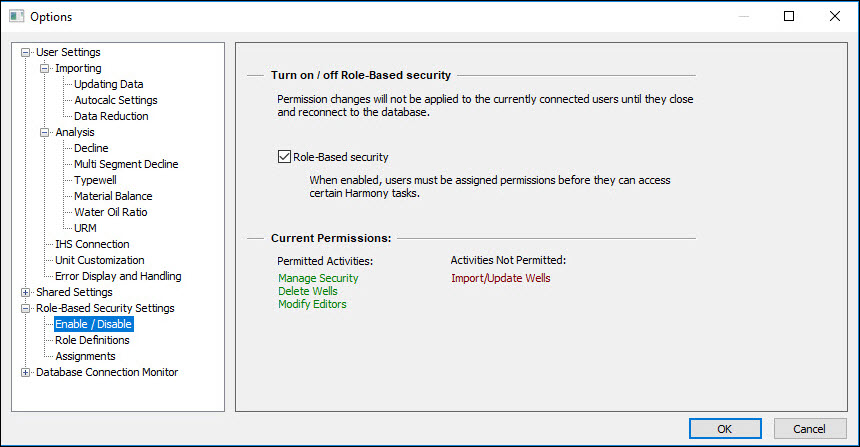
Task: Expand the Shared Settings node
Action: tap(26, 292)
